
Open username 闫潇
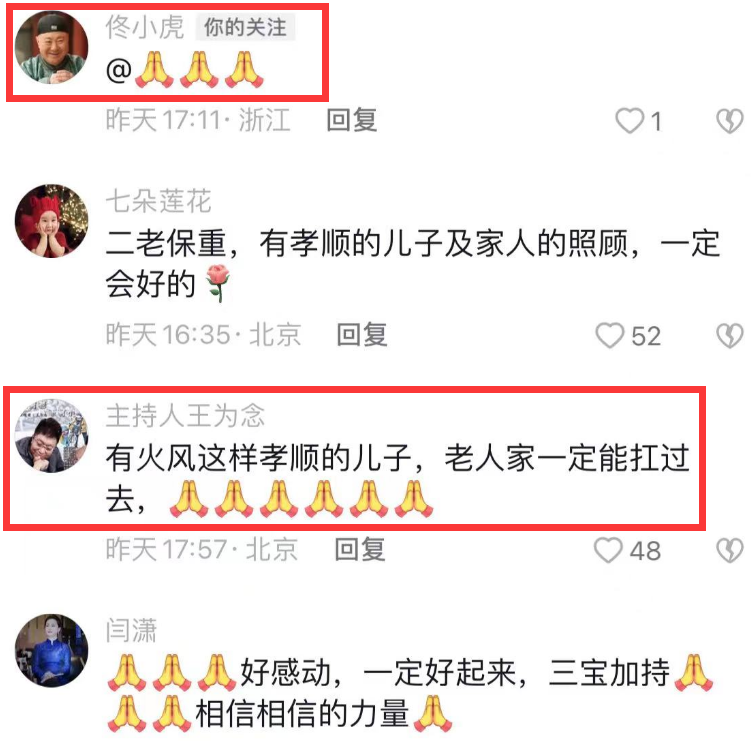(x=131, y=630)
